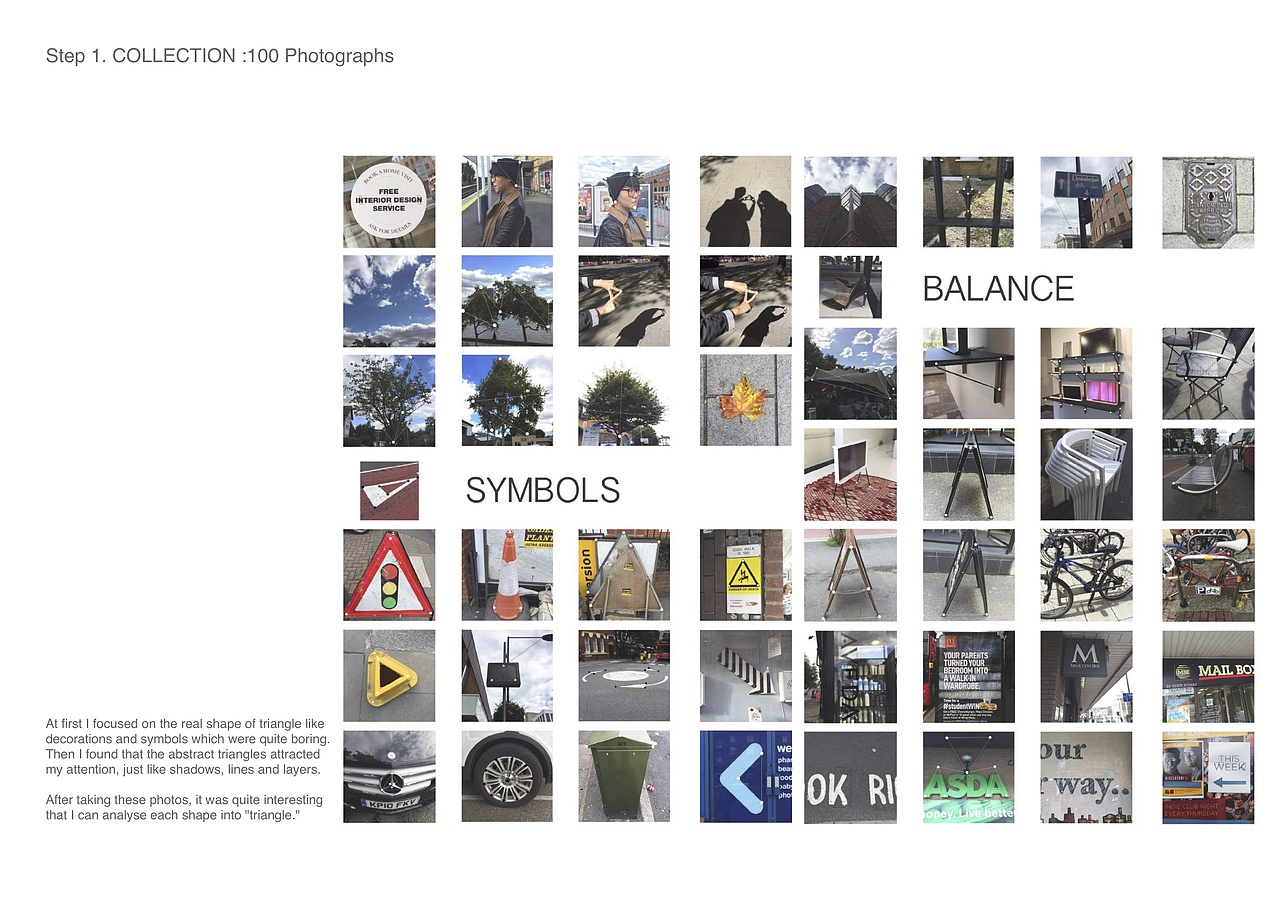Select the drinks fridge shelves photo
The image size is (1280, 905).
[x=850, y=676]
